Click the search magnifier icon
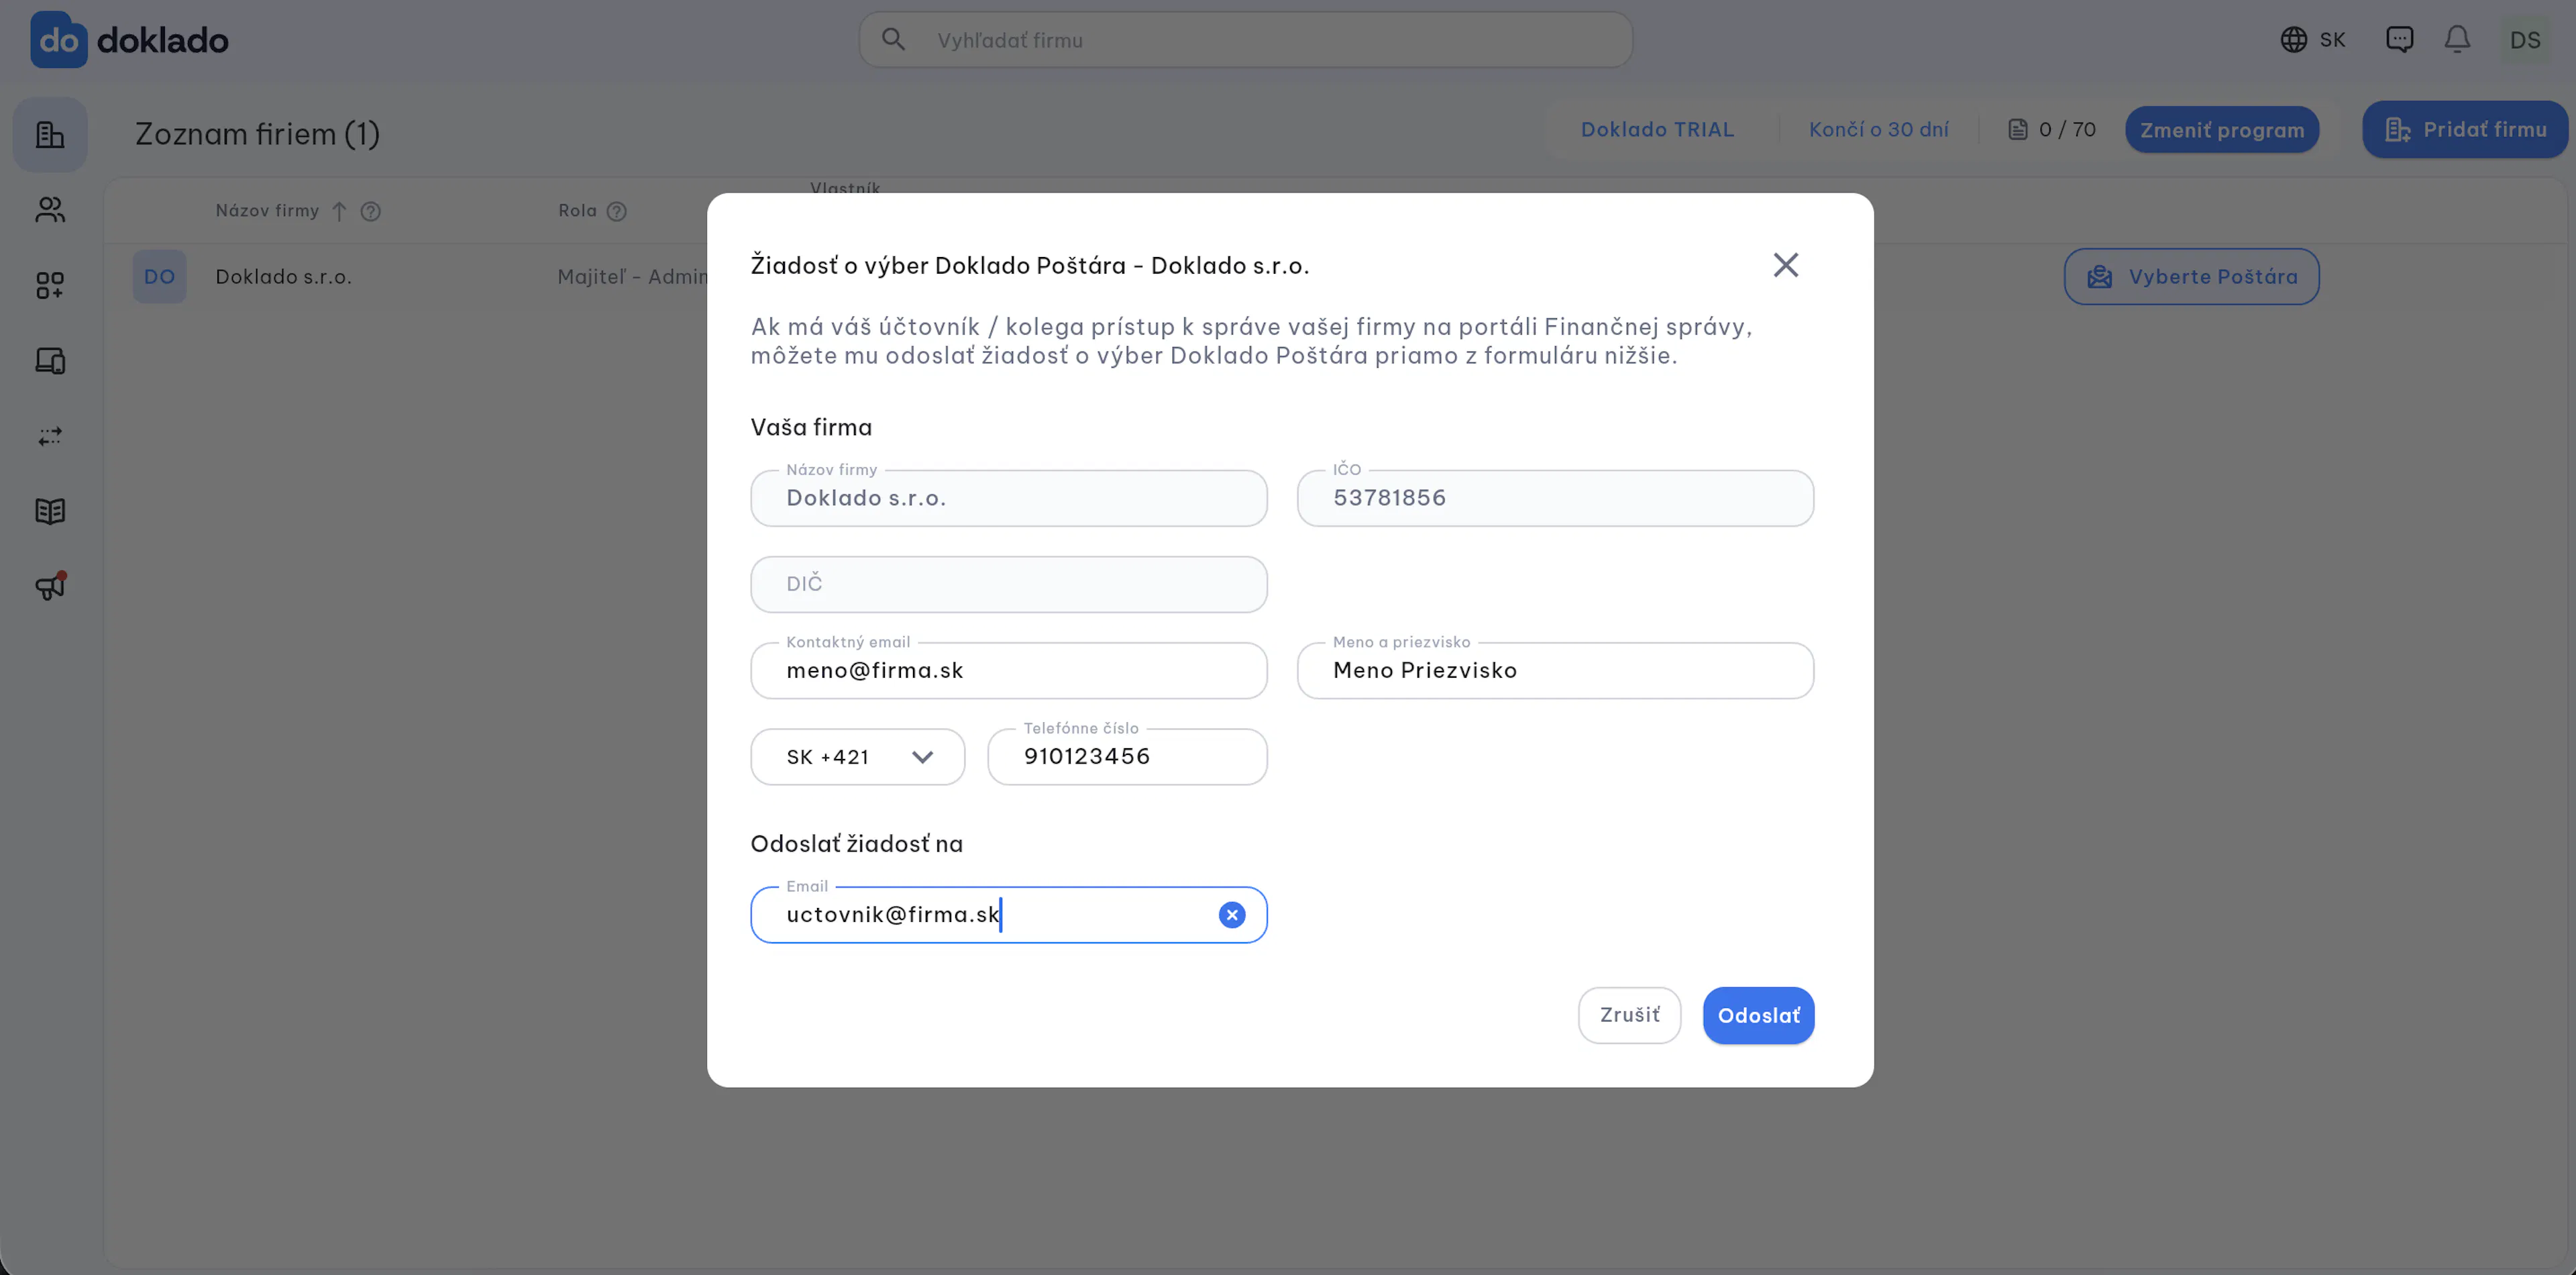Viewport: 2576px width, 1275px height. click(893, 39)
